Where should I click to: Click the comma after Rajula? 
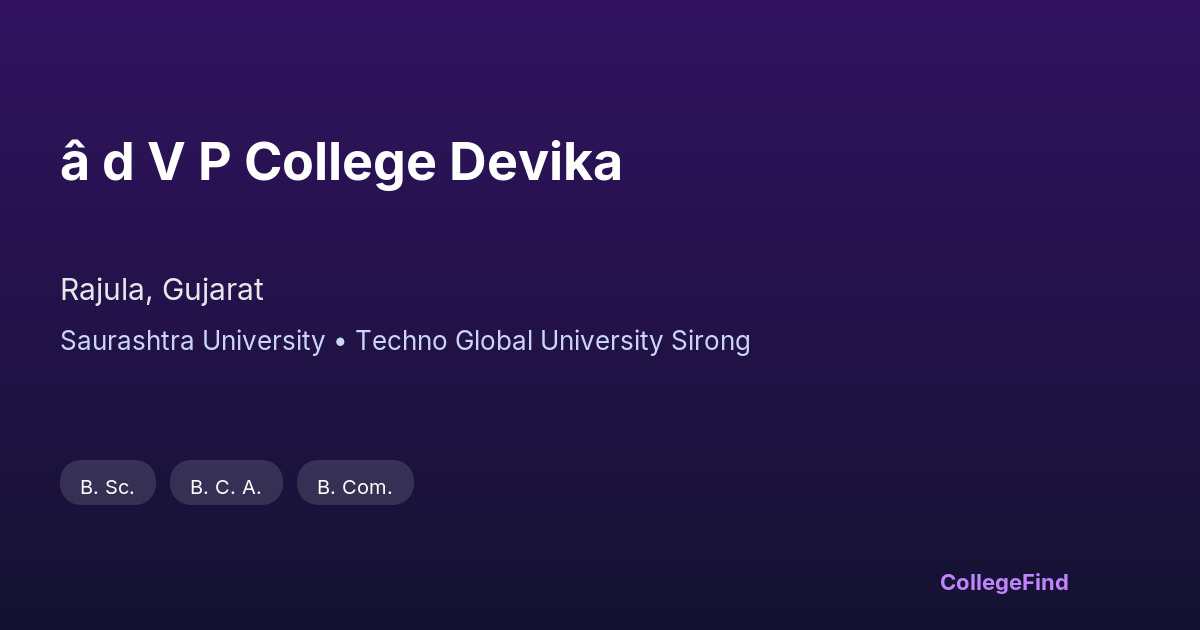click(151, 298)
